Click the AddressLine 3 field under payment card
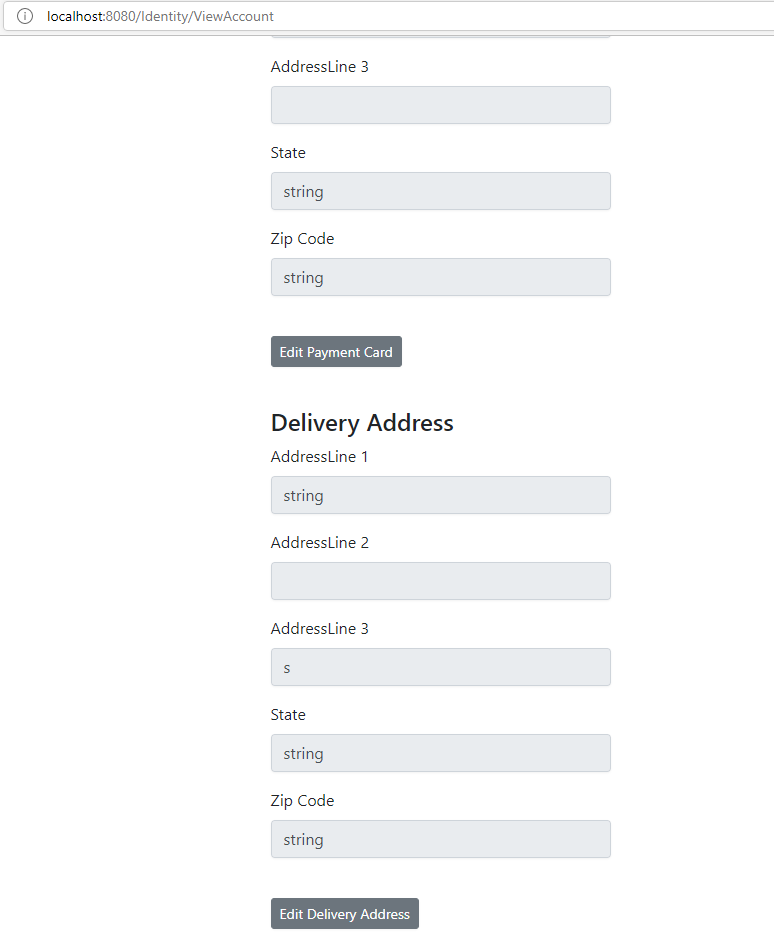This screenshot has width=774, height=944. pyautogui.click(x=440, y=105)
